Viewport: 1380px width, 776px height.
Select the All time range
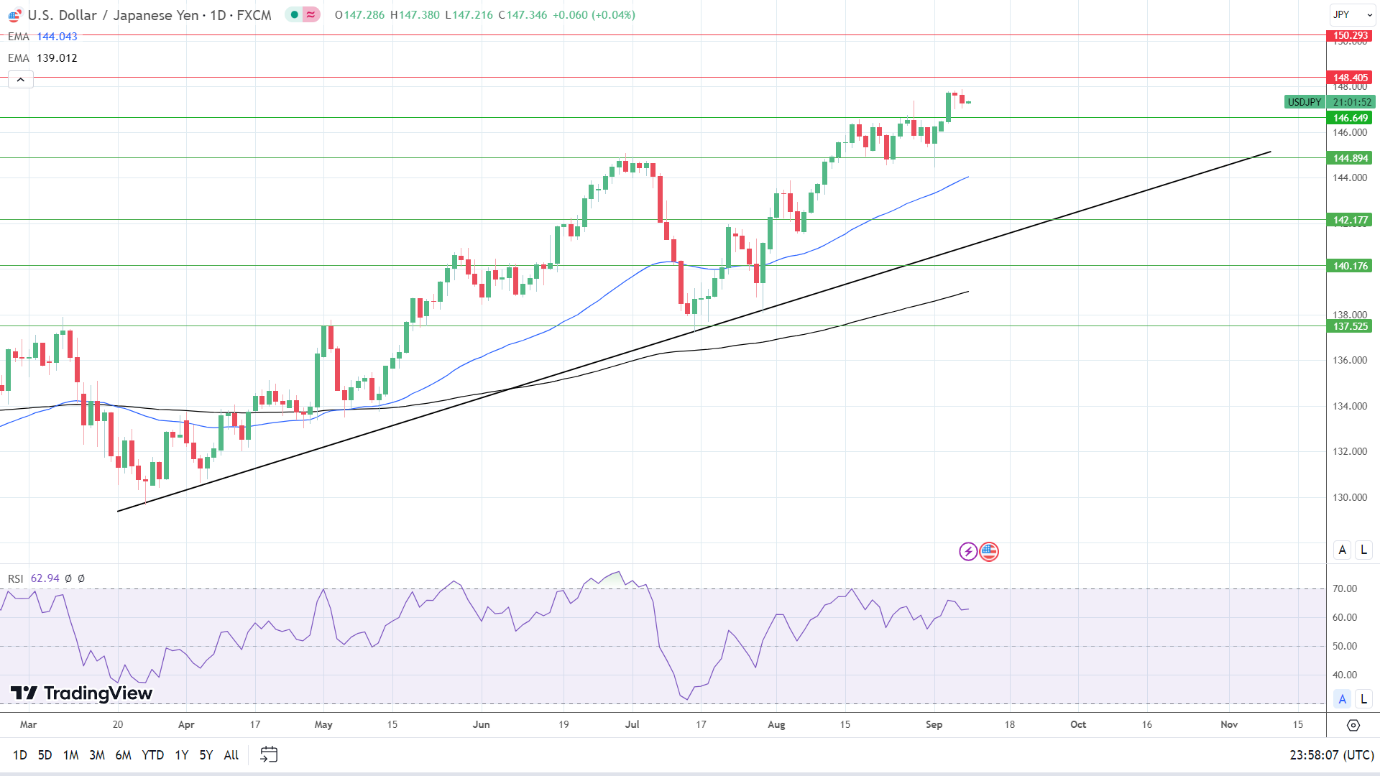point(231,755)
